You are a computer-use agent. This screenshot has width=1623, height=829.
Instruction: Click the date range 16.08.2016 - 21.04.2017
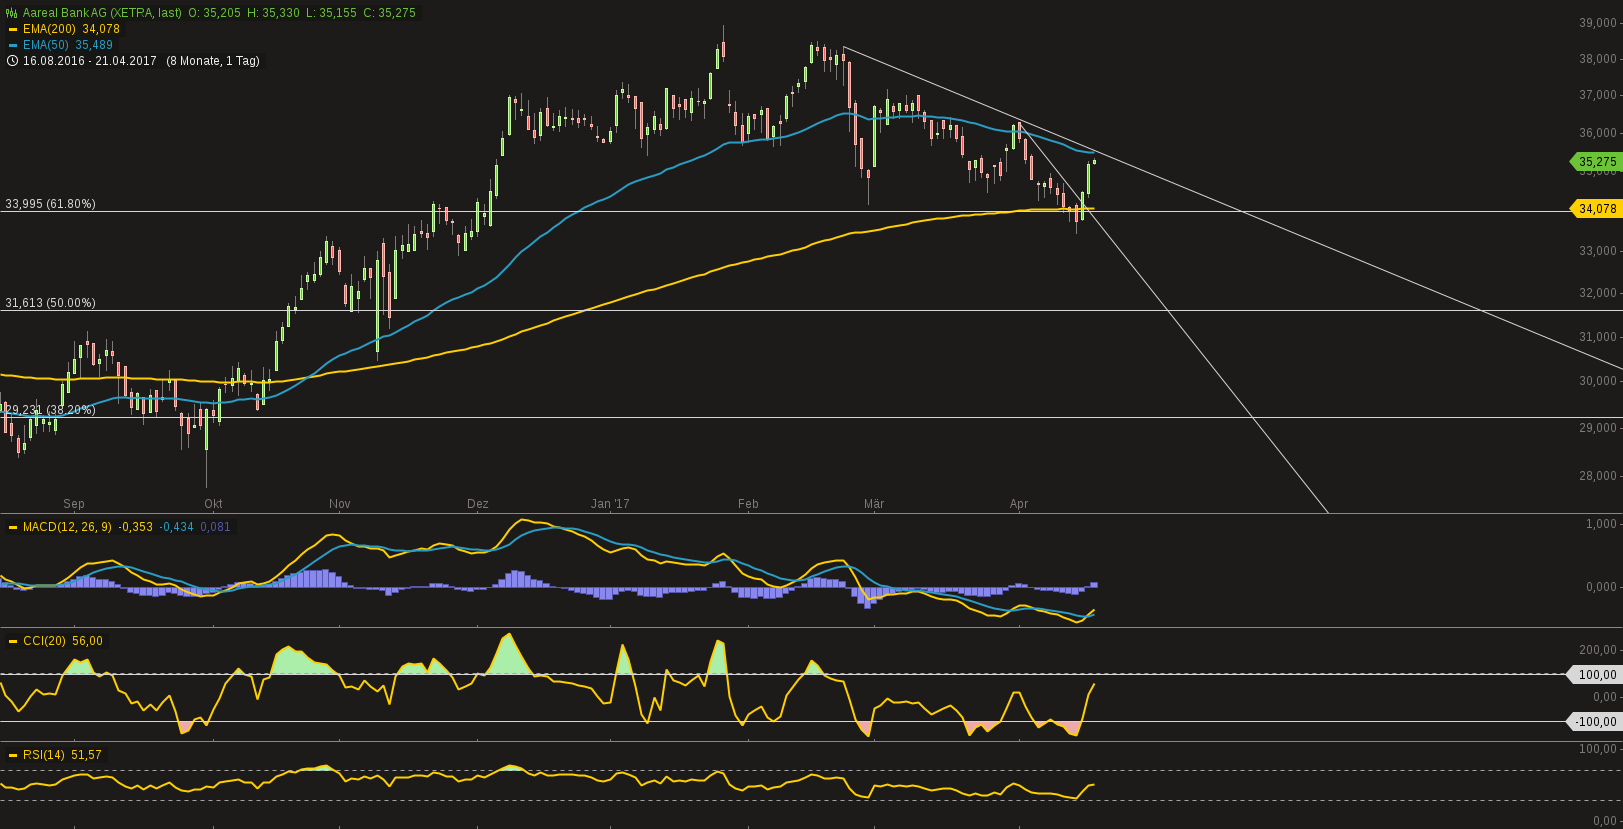coord(90,61)
